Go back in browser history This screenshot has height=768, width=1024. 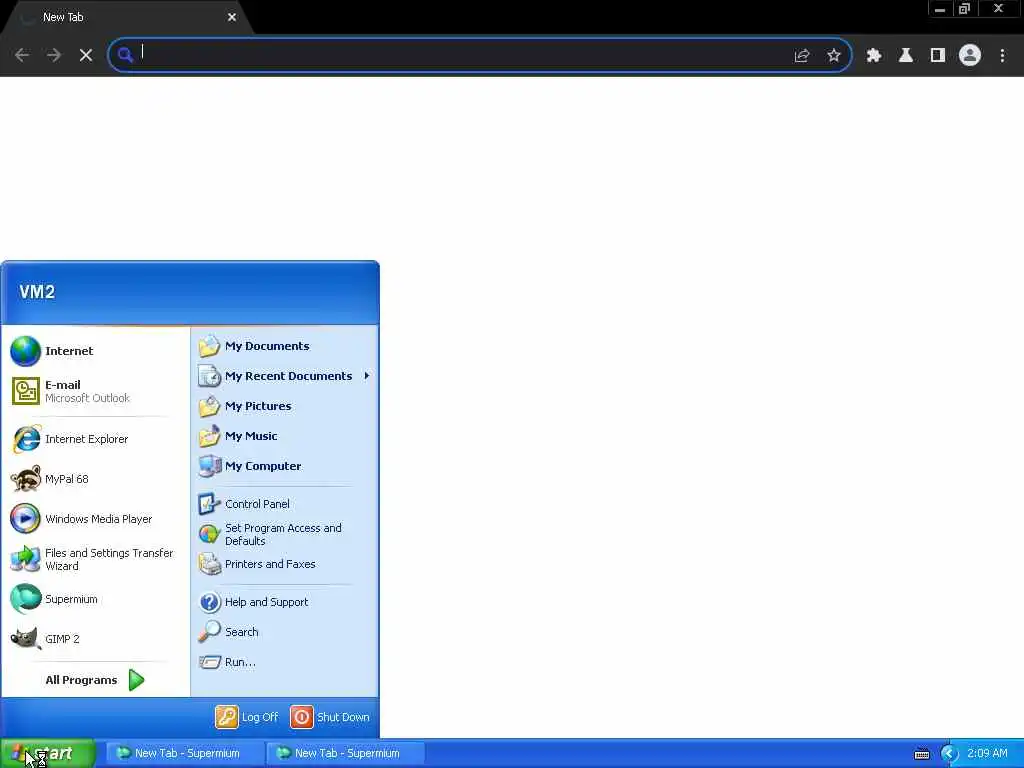point(22,55)
